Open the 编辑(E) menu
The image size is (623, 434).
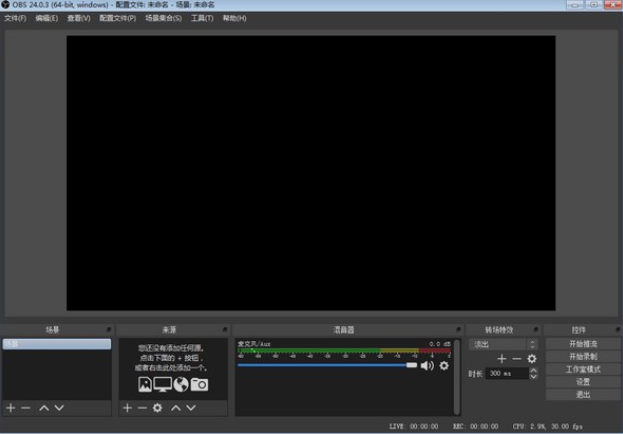tap(46, 18)
